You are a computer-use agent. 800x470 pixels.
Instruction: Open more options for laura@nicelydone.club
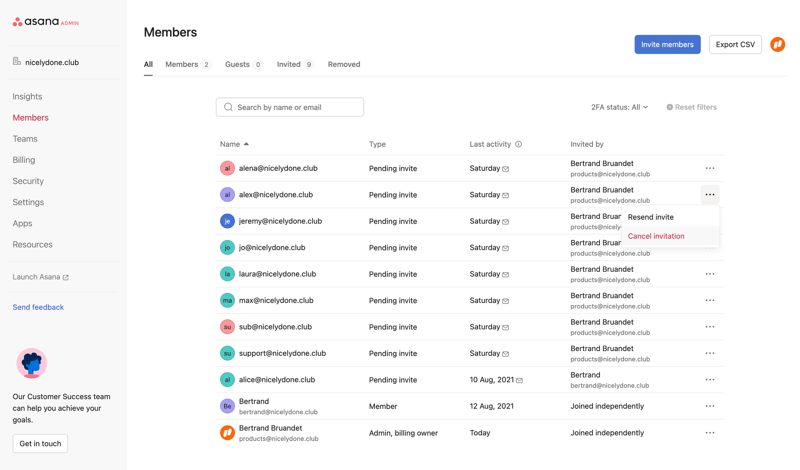click(x=710, y=274)
